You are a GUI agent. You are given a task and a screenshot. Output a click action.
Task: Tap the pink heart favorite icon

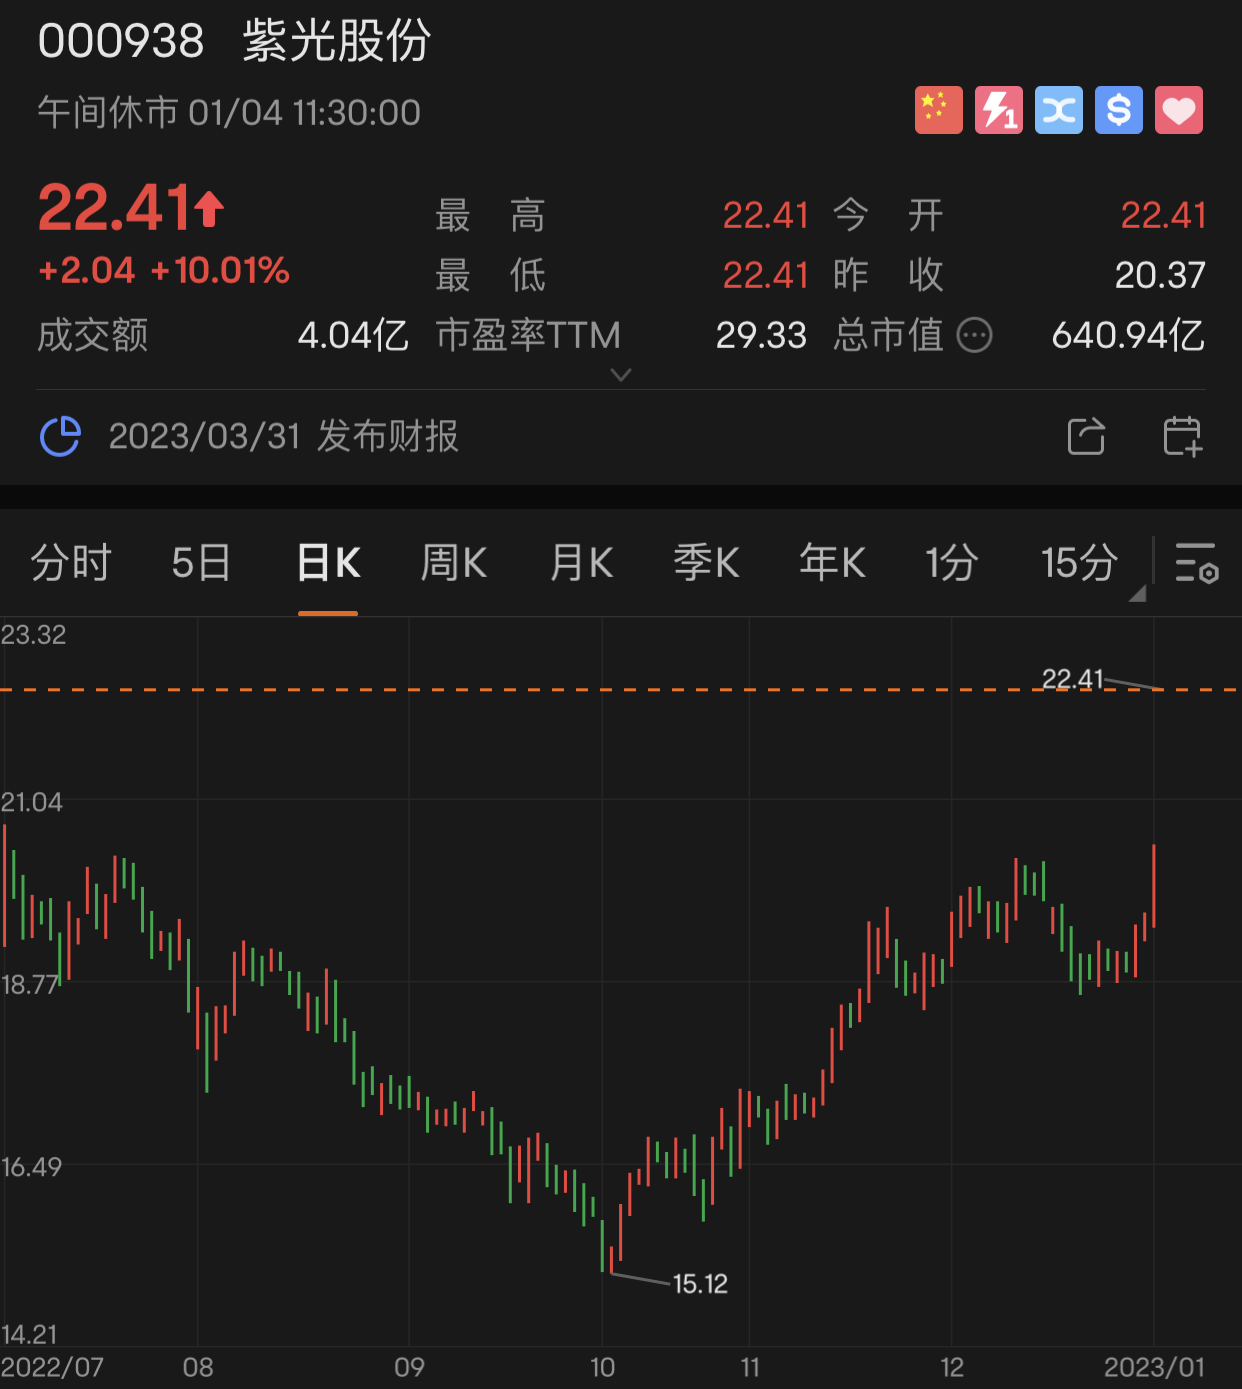point(1178,110)
